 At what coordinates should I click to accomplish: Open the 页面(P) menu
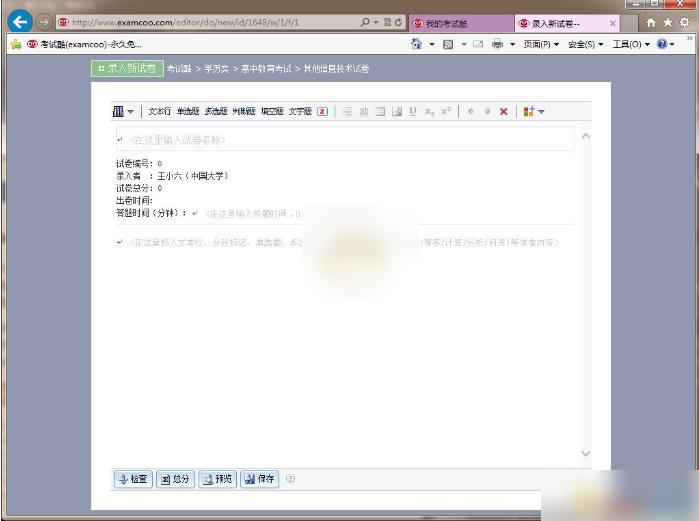(541, 44)
